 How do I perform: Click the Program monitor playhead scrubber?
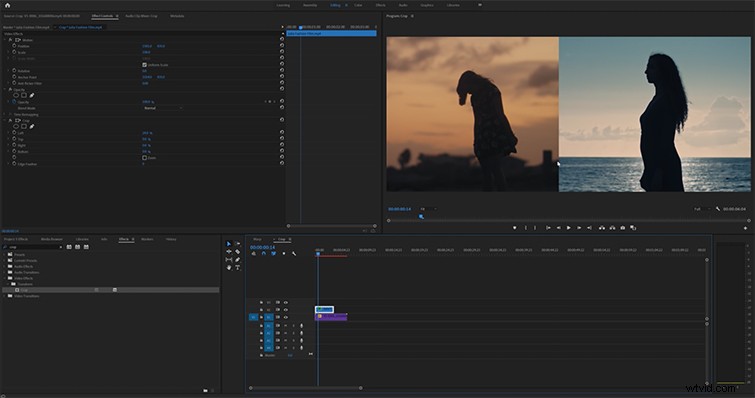tap(421, 217)
